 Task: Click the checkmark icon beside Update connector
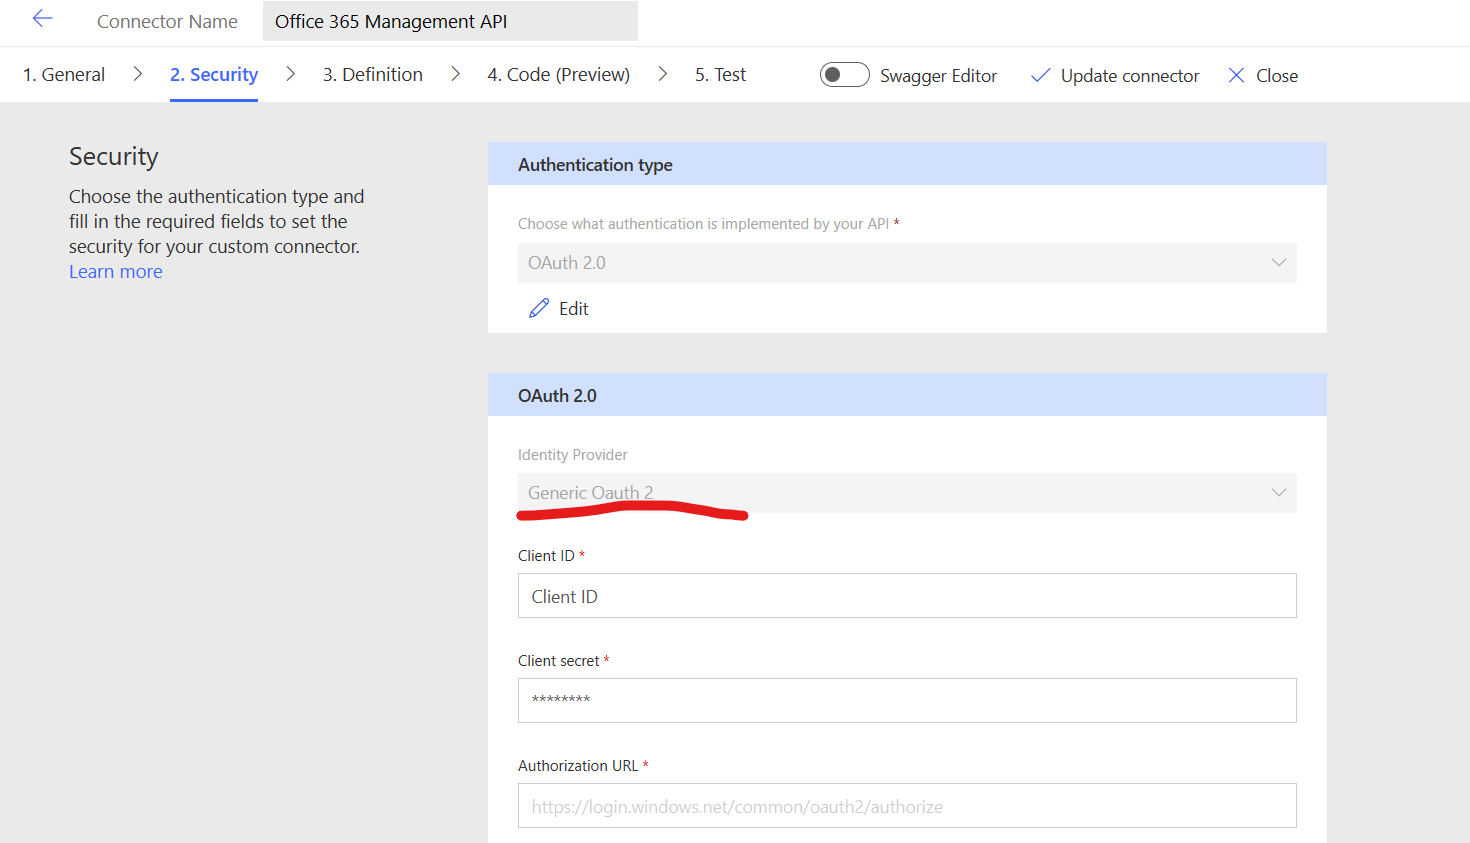tap(1040, 75)
